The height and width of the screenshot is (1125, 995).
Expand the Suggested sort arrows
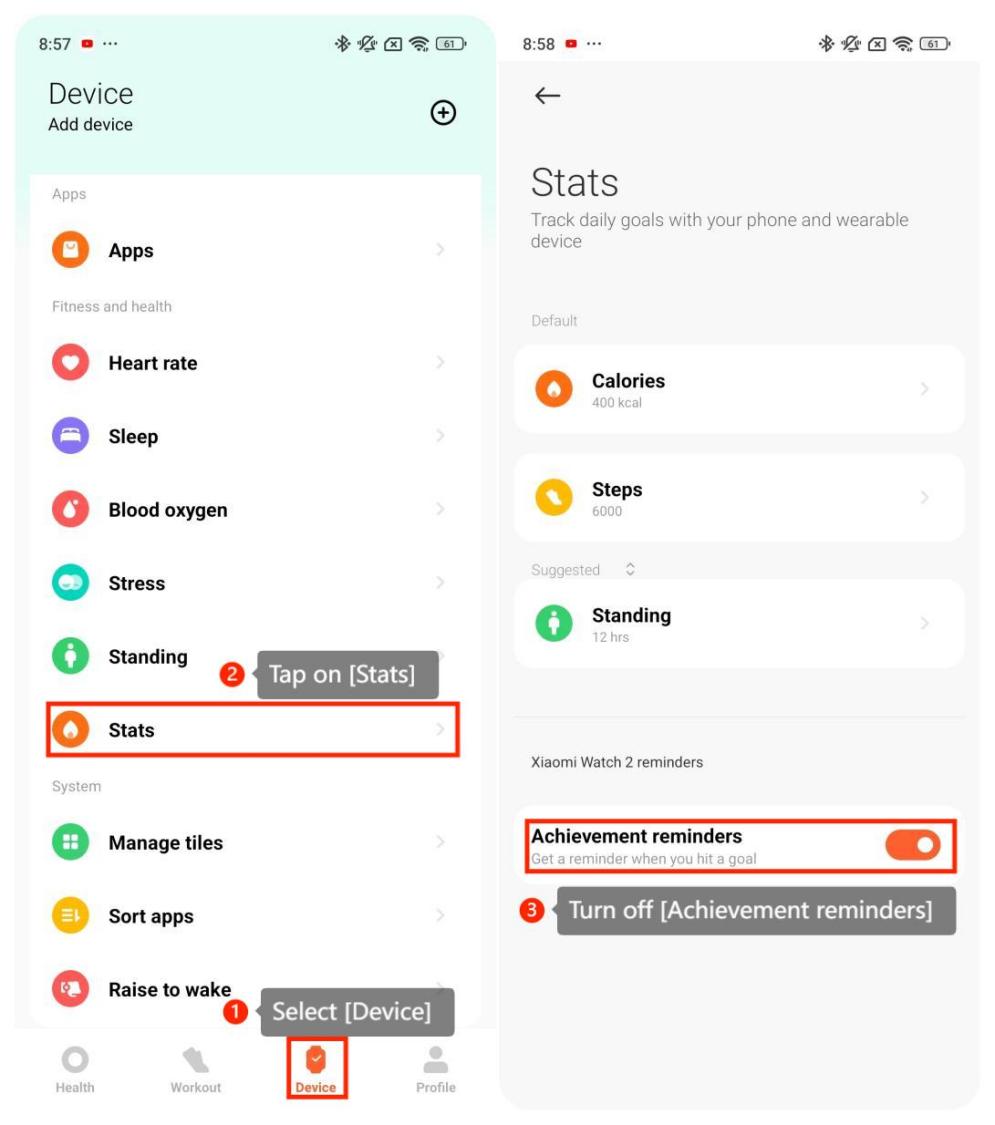(x=630, y=569)
